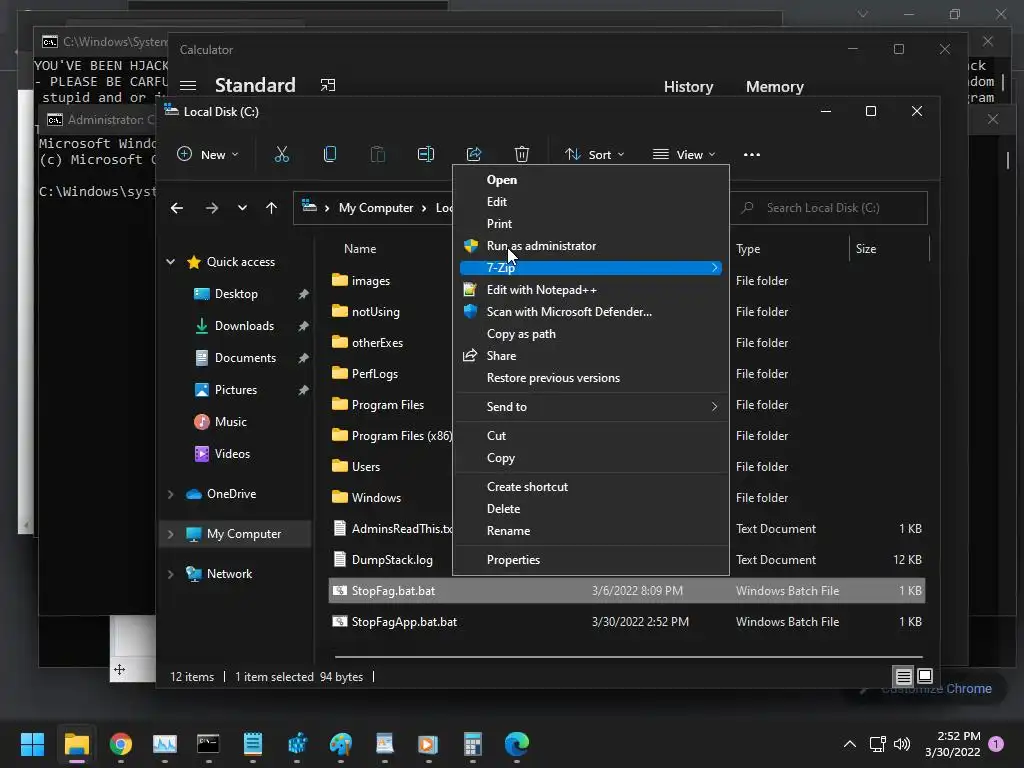
Task: Select Documents in Quick access
Action: point(245,358)
